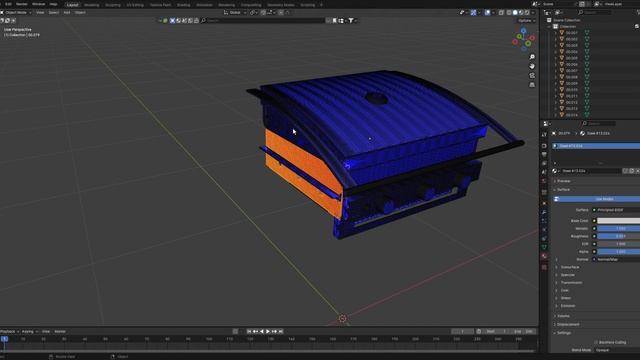640x360 pixels.
Task: Open the Object Mode dropdown
Action: pyautogui.click(x=16, y=13)
